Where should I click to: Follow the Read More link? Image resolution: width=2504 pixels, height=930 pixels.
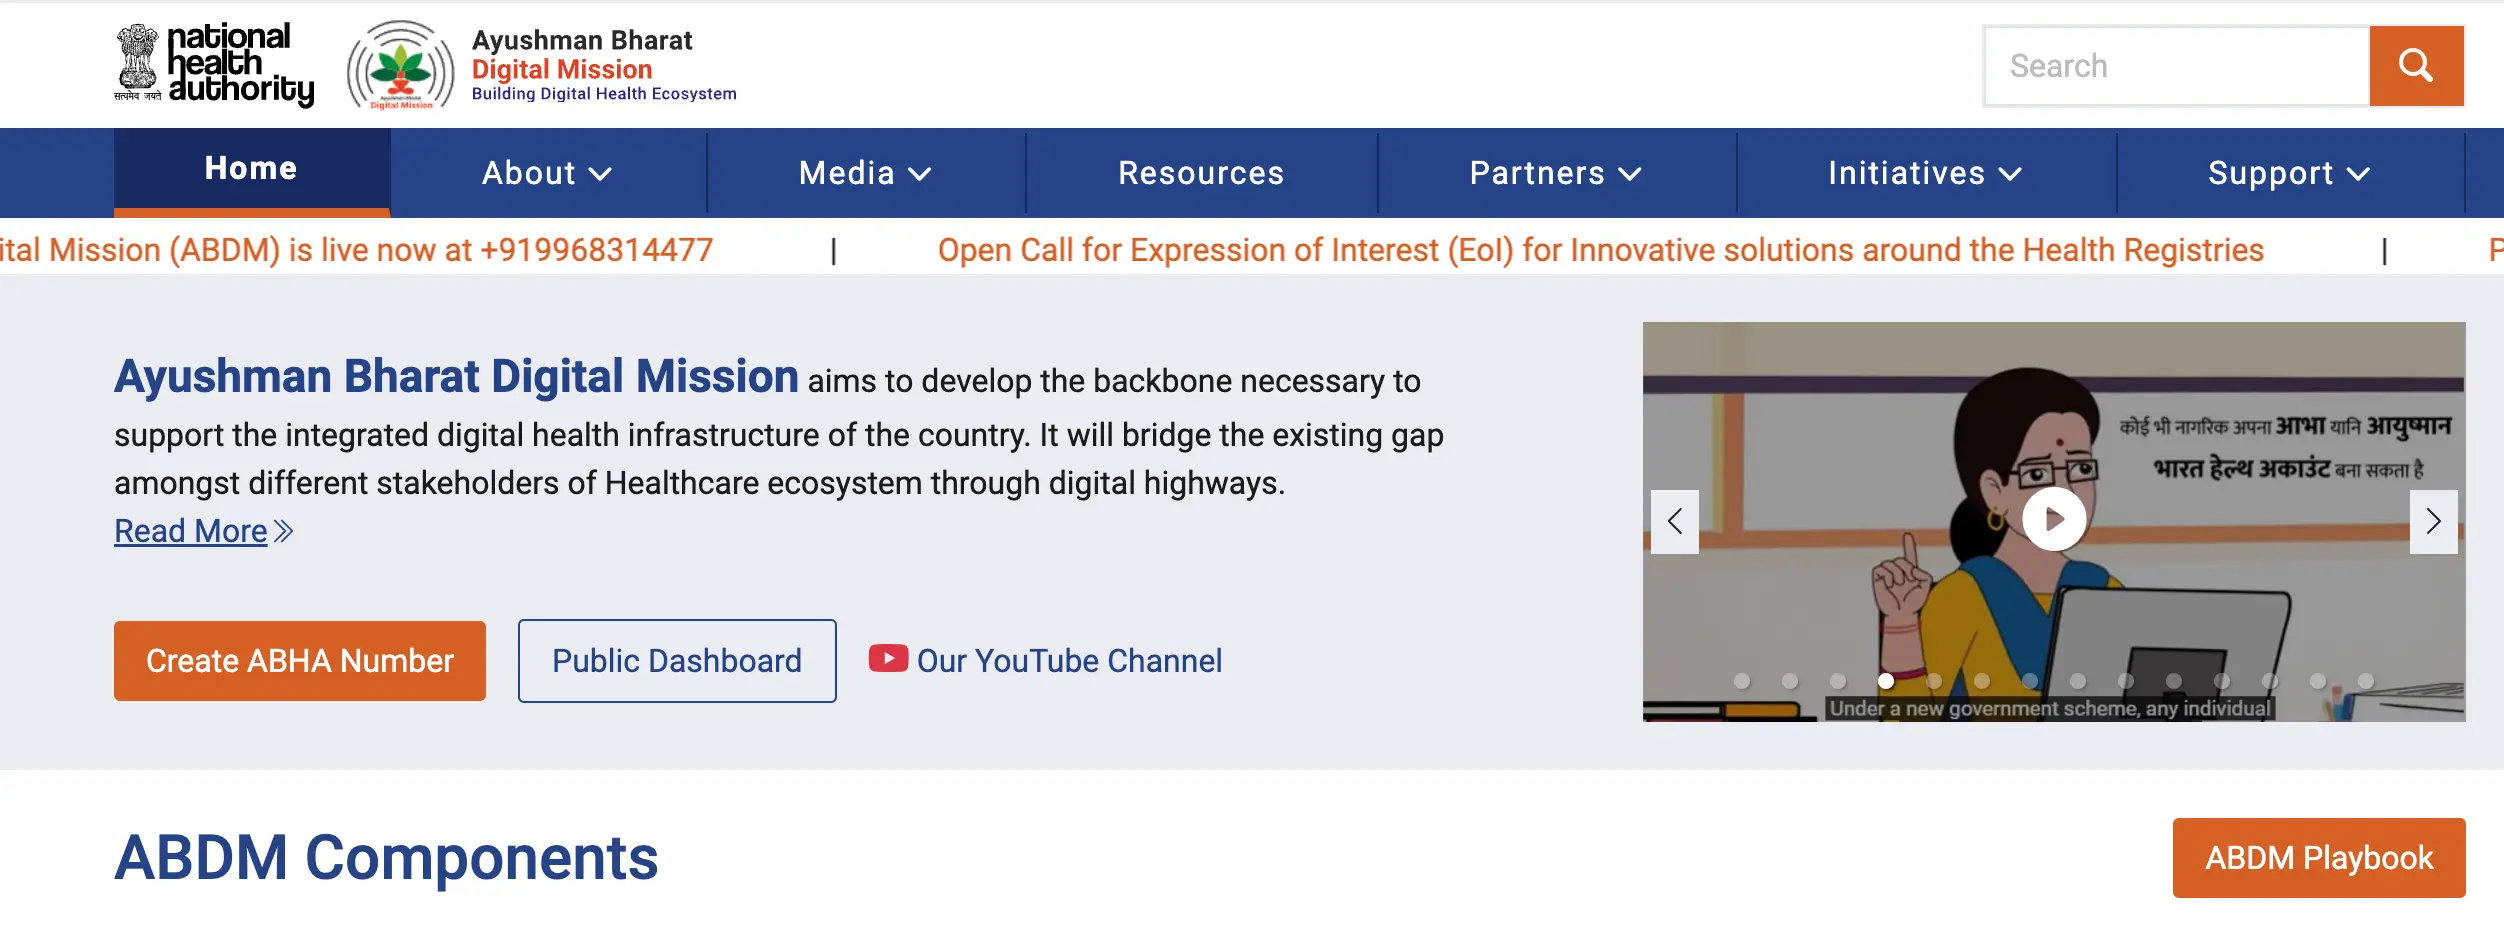pyautogui.click(x=203, y=531)
